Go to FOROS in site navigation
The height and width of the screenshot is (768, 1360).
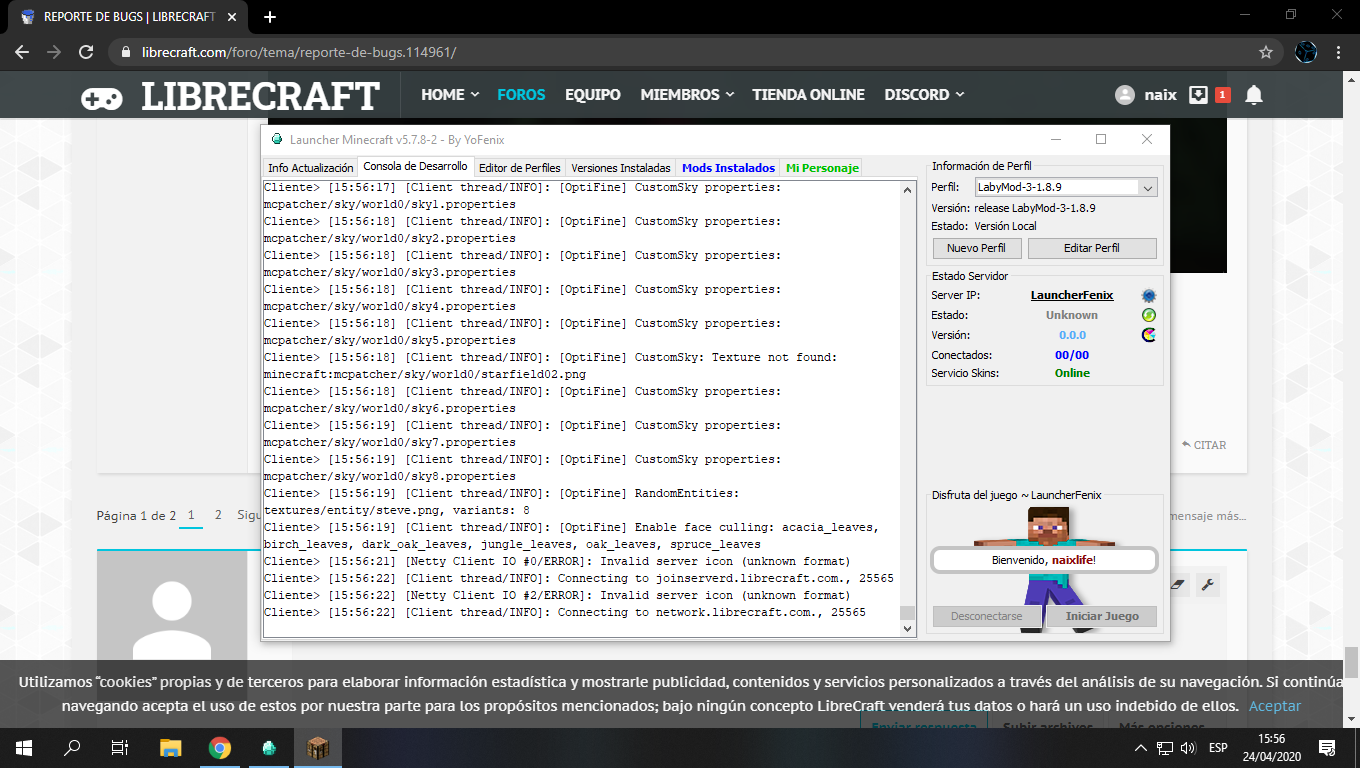point(521,95)
